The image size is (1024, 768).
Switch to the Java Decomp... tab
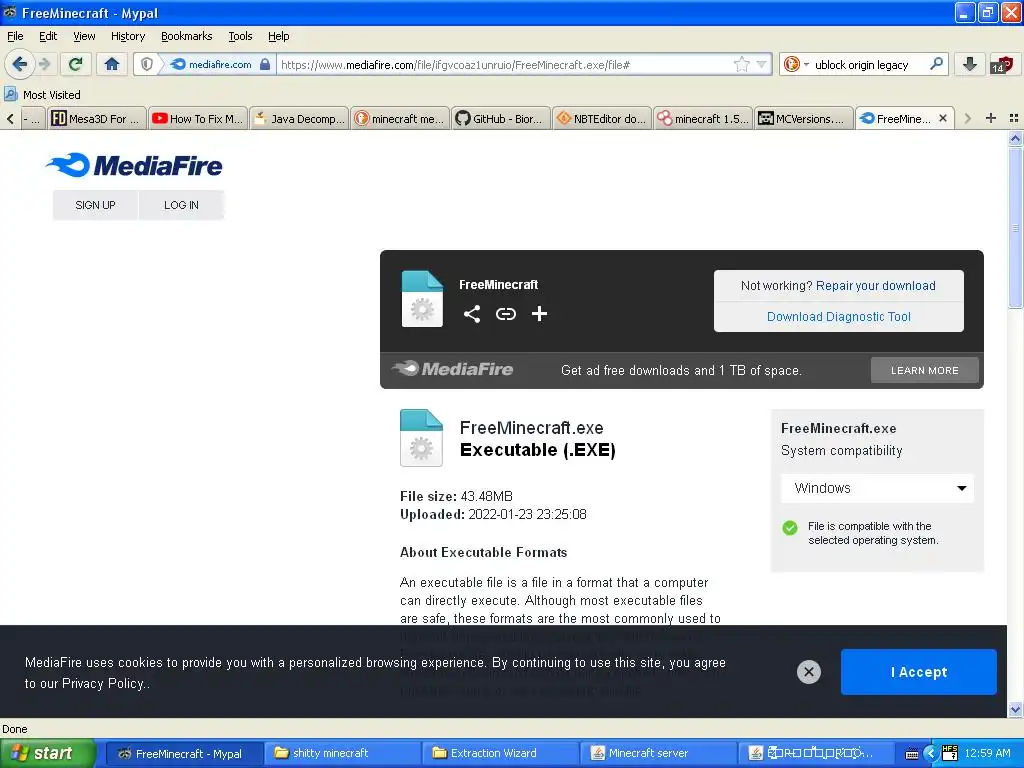pos(299,118)
